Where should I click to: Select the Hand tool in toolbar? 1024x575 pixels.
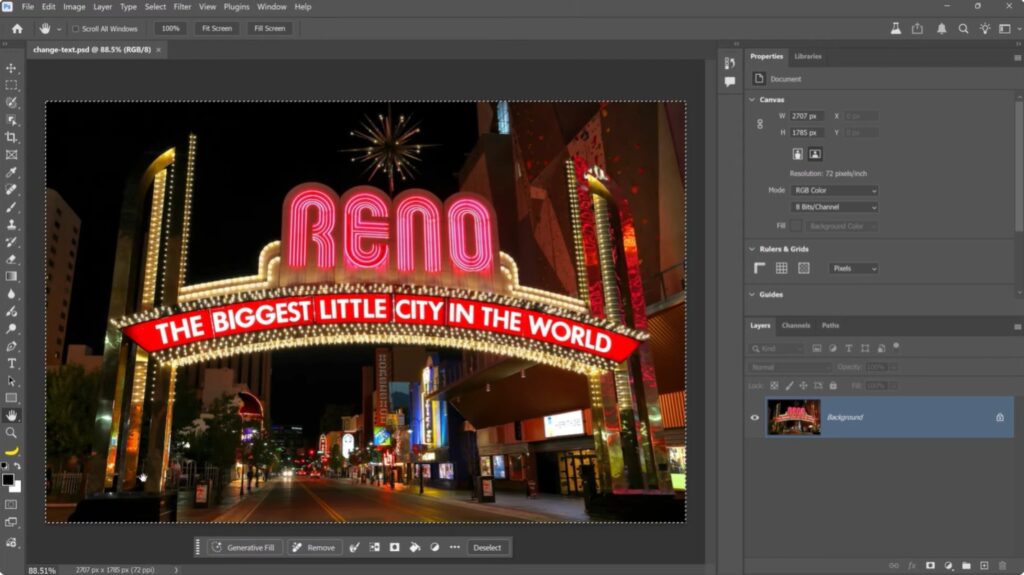pyautogui.click(x=11, y=416)
